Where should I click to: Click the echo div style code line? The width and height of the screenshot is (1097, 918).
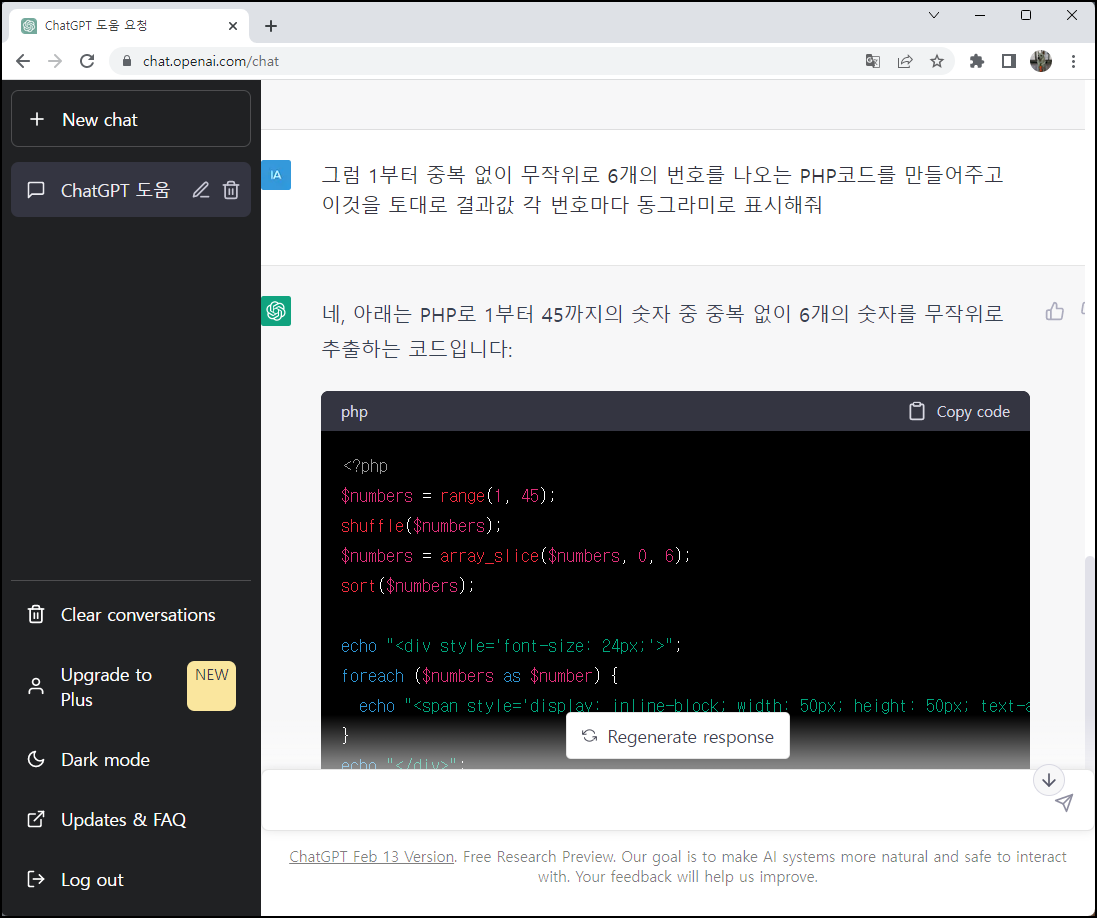[x=511, y=646]
